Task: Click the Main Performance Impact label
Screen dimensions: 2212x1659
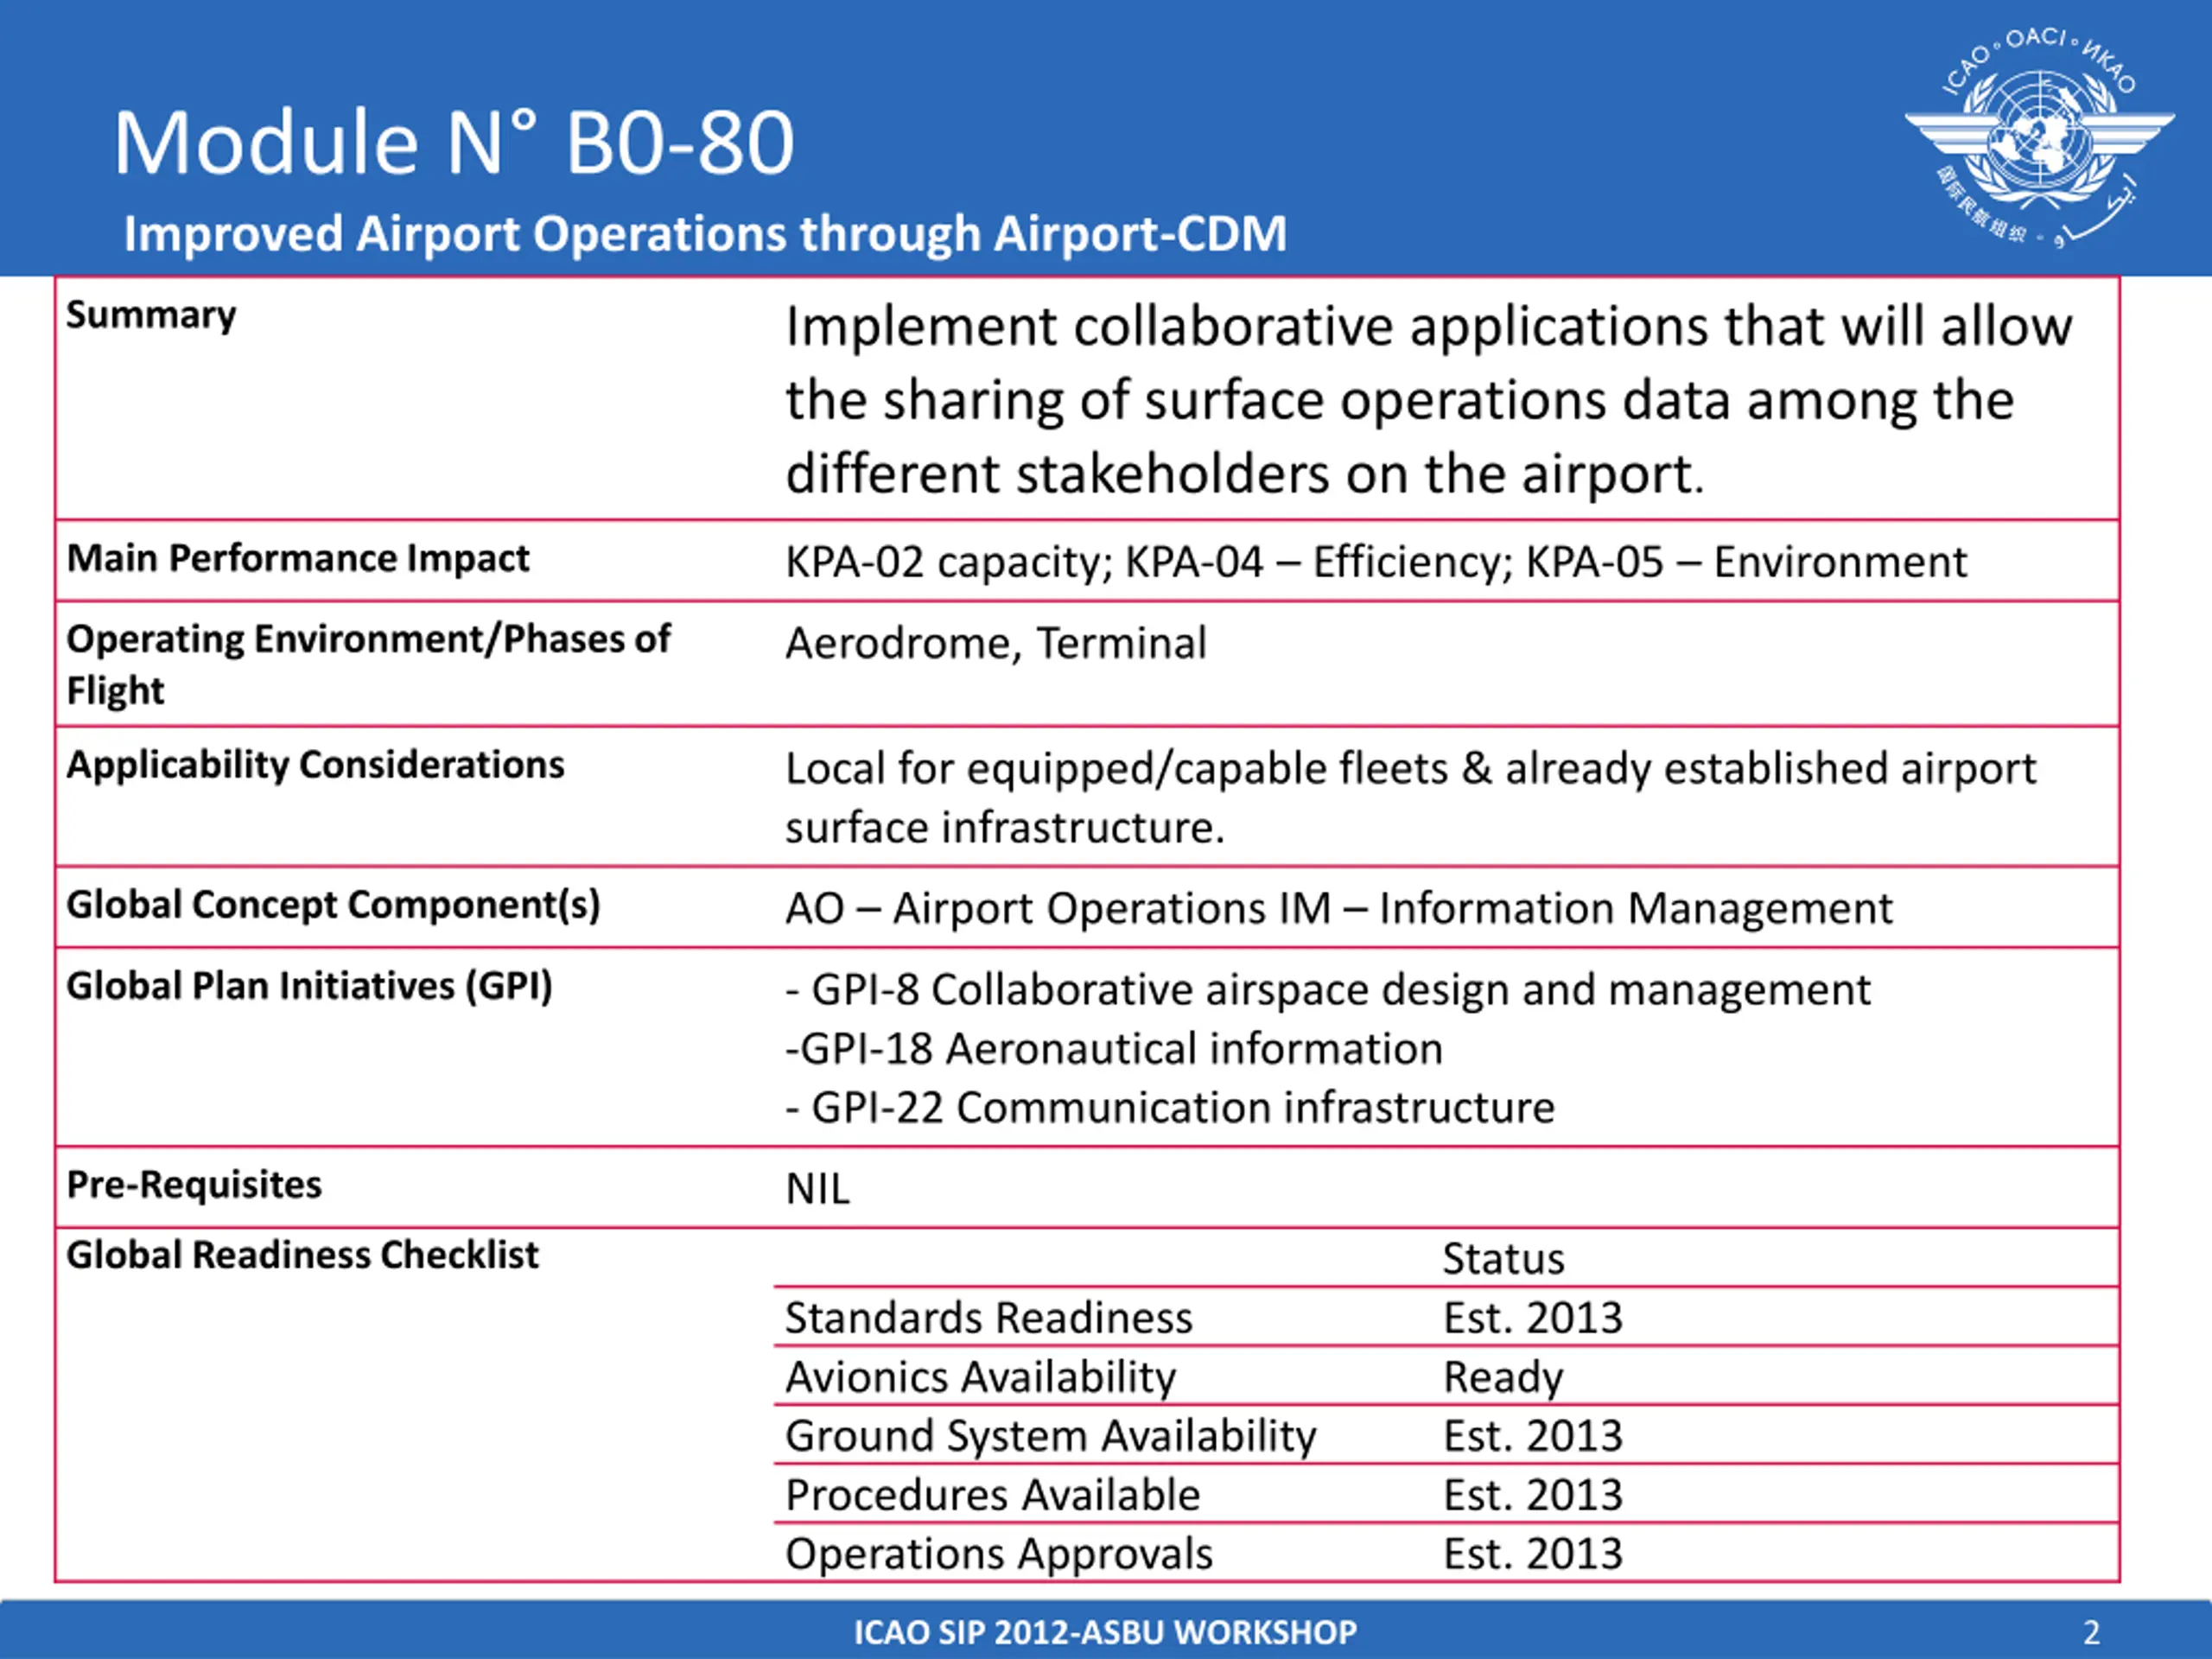Action: pyautogui.click(x=297, y=558)
